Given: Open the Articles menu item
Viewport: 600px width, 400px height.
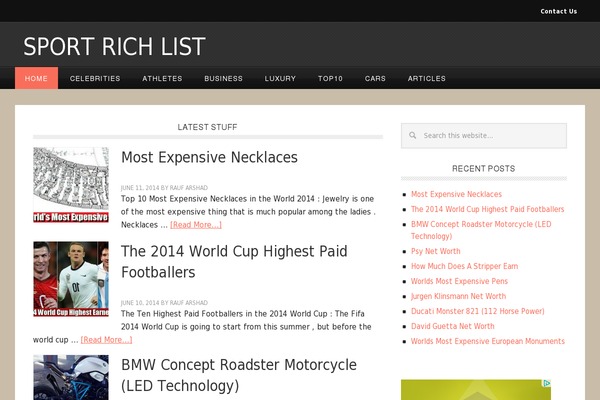Looking at the screenshot, I should click(x=426, y=78).
